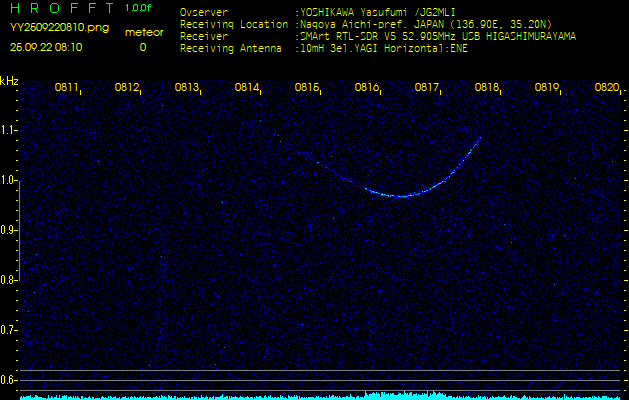
Task: Click the cyan signal level strip at bottom
Action: [314, 396]
